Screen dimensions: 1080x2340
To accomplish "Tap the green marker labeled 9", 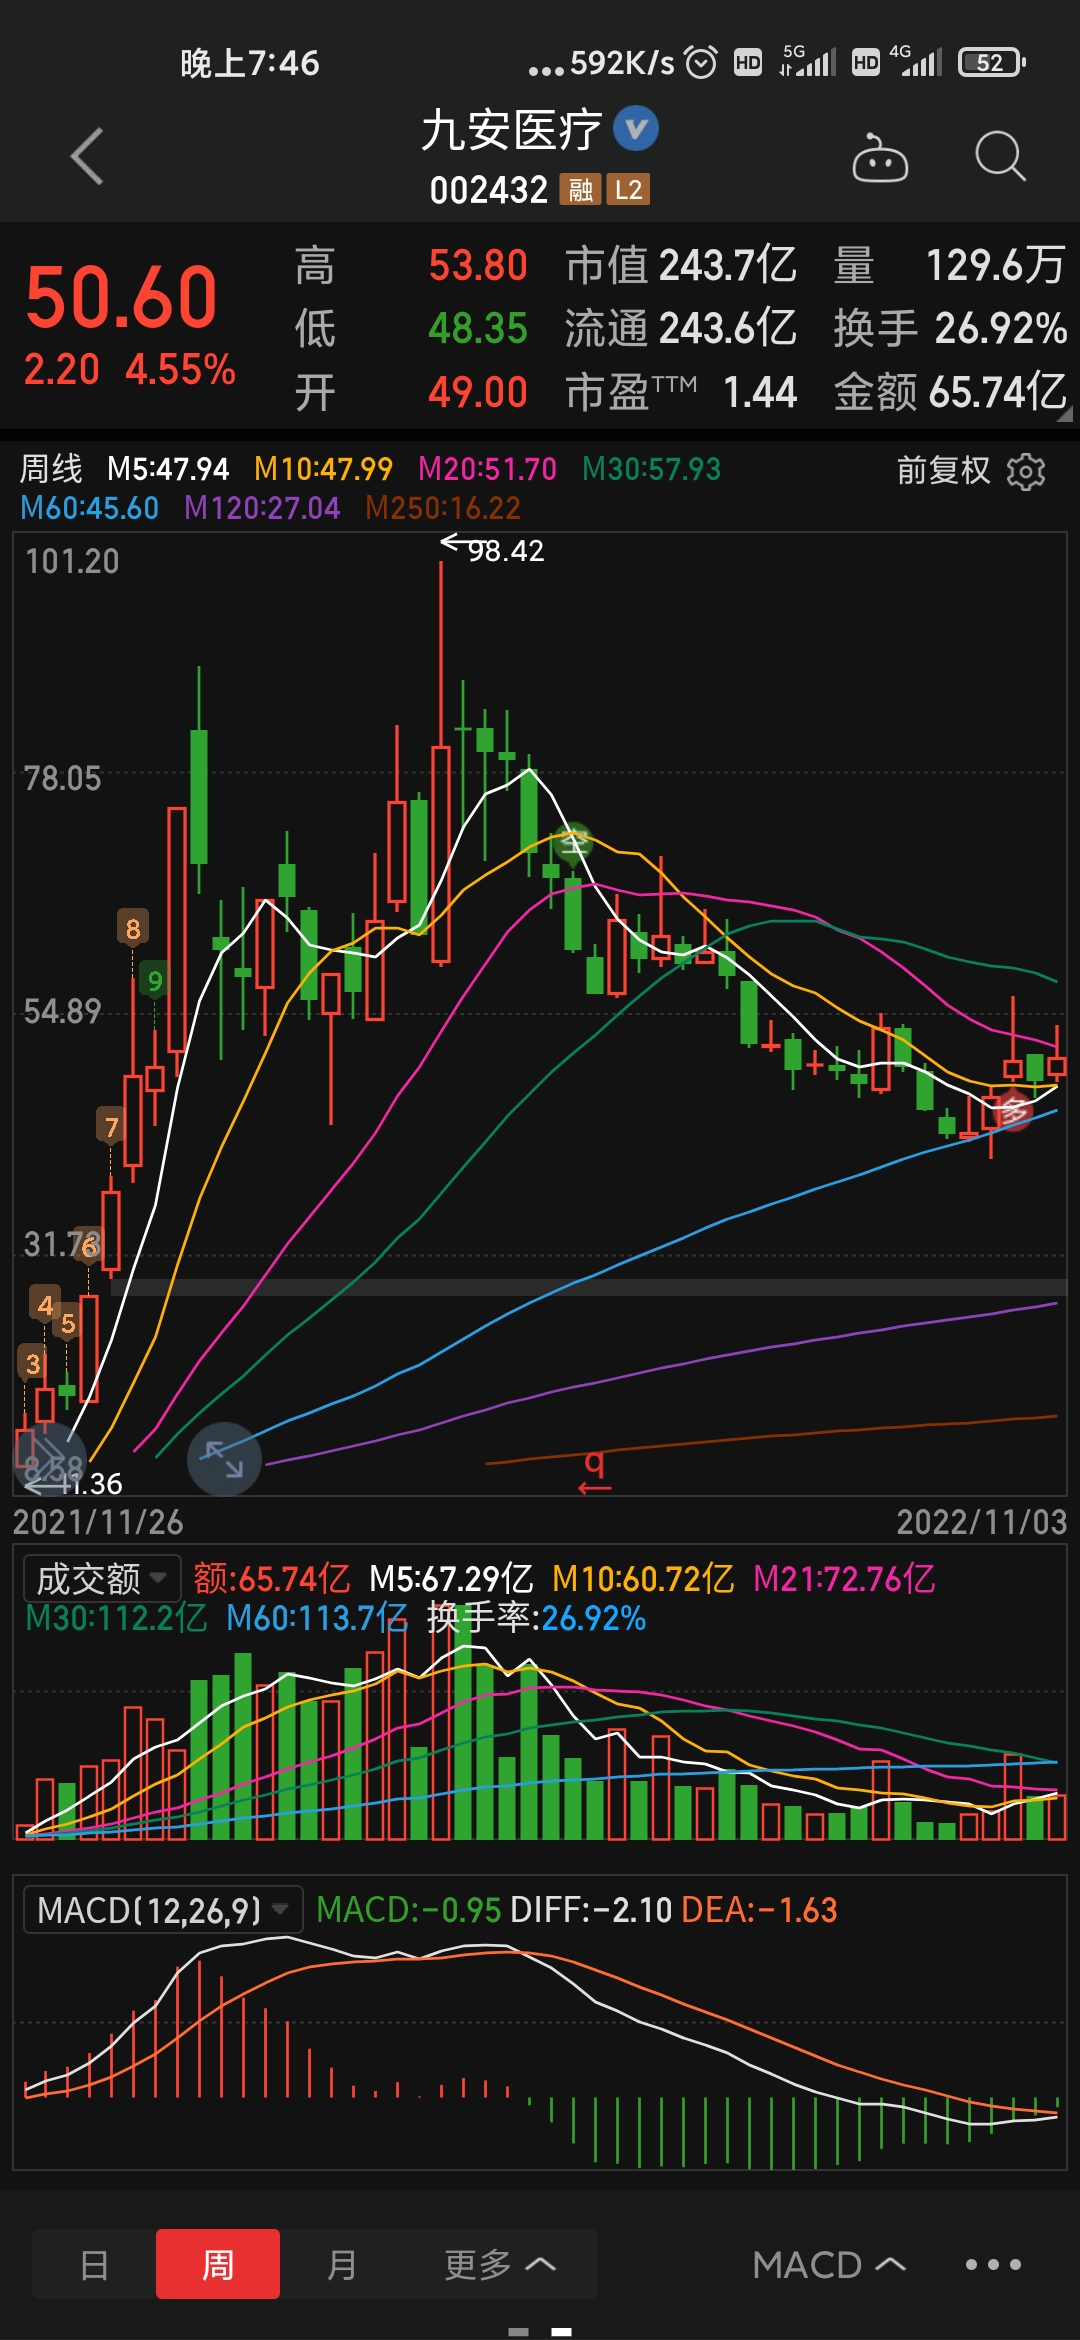I will tap(155, 980).
